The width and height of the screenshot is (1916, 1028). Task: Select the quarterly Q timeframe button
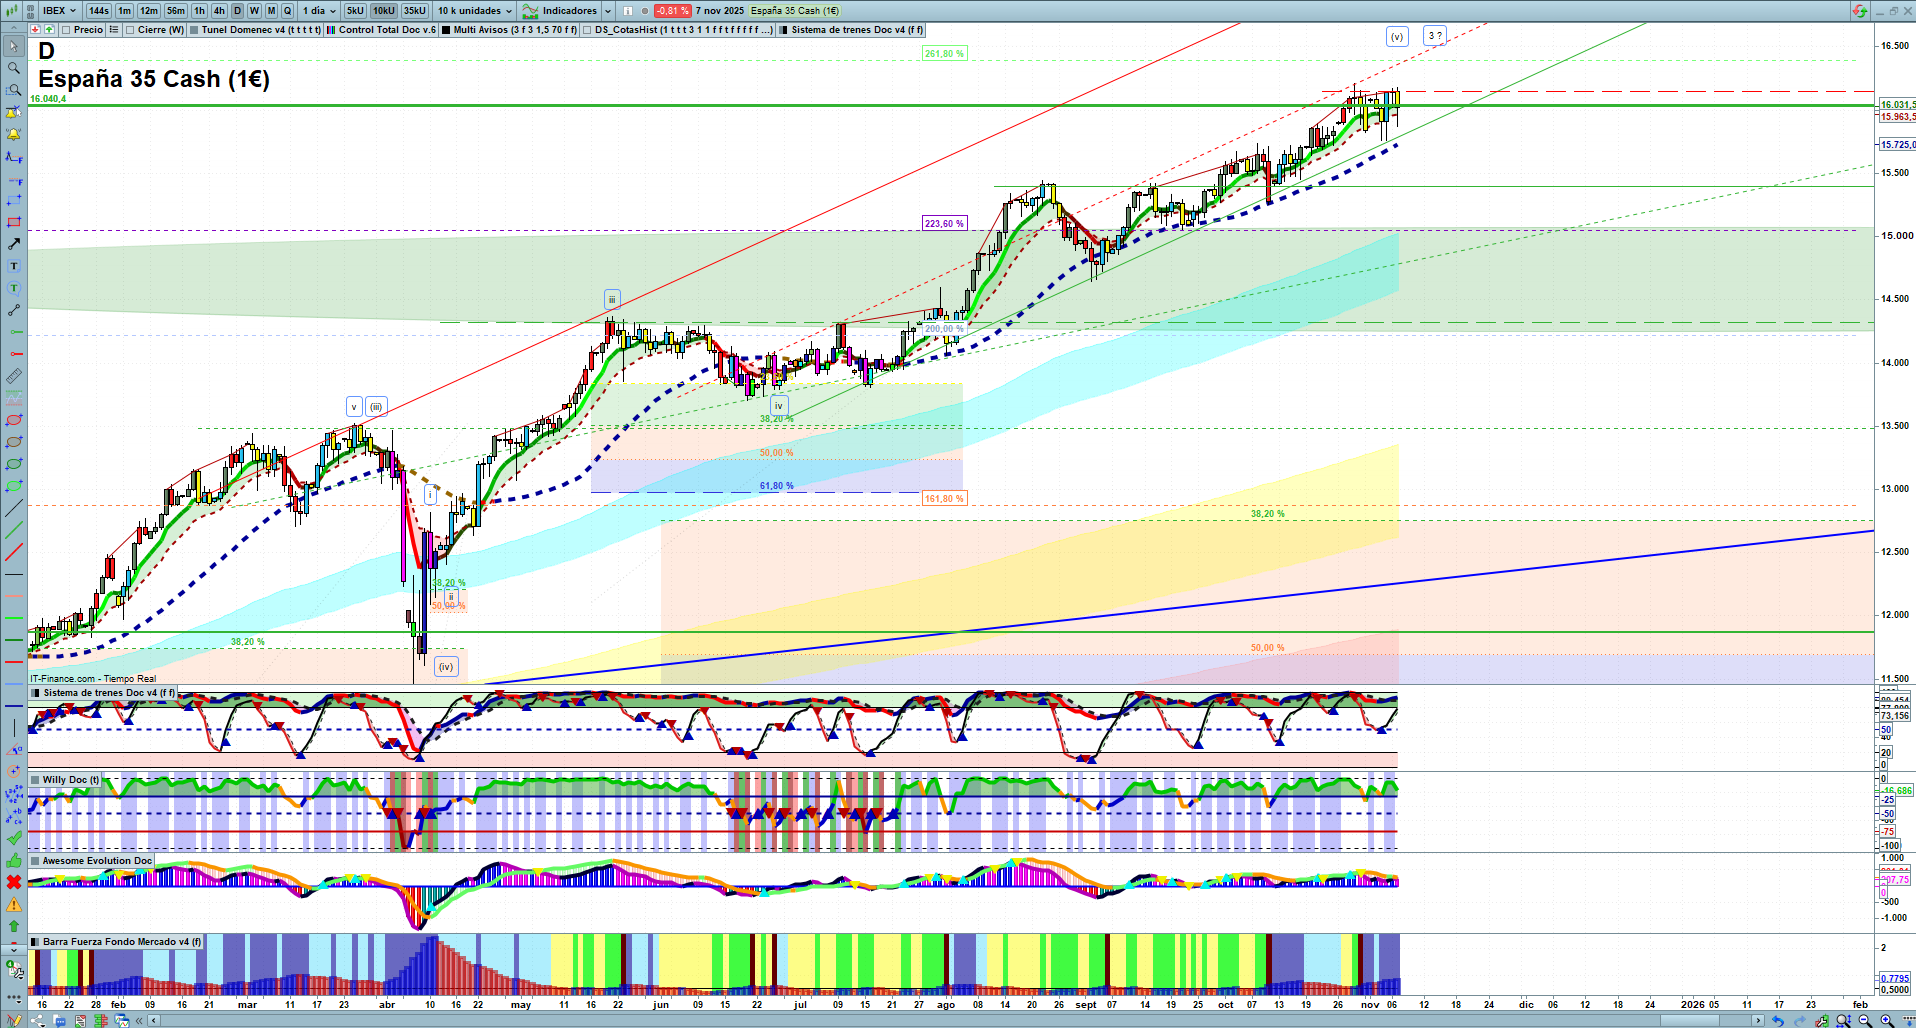click(288, 11)
